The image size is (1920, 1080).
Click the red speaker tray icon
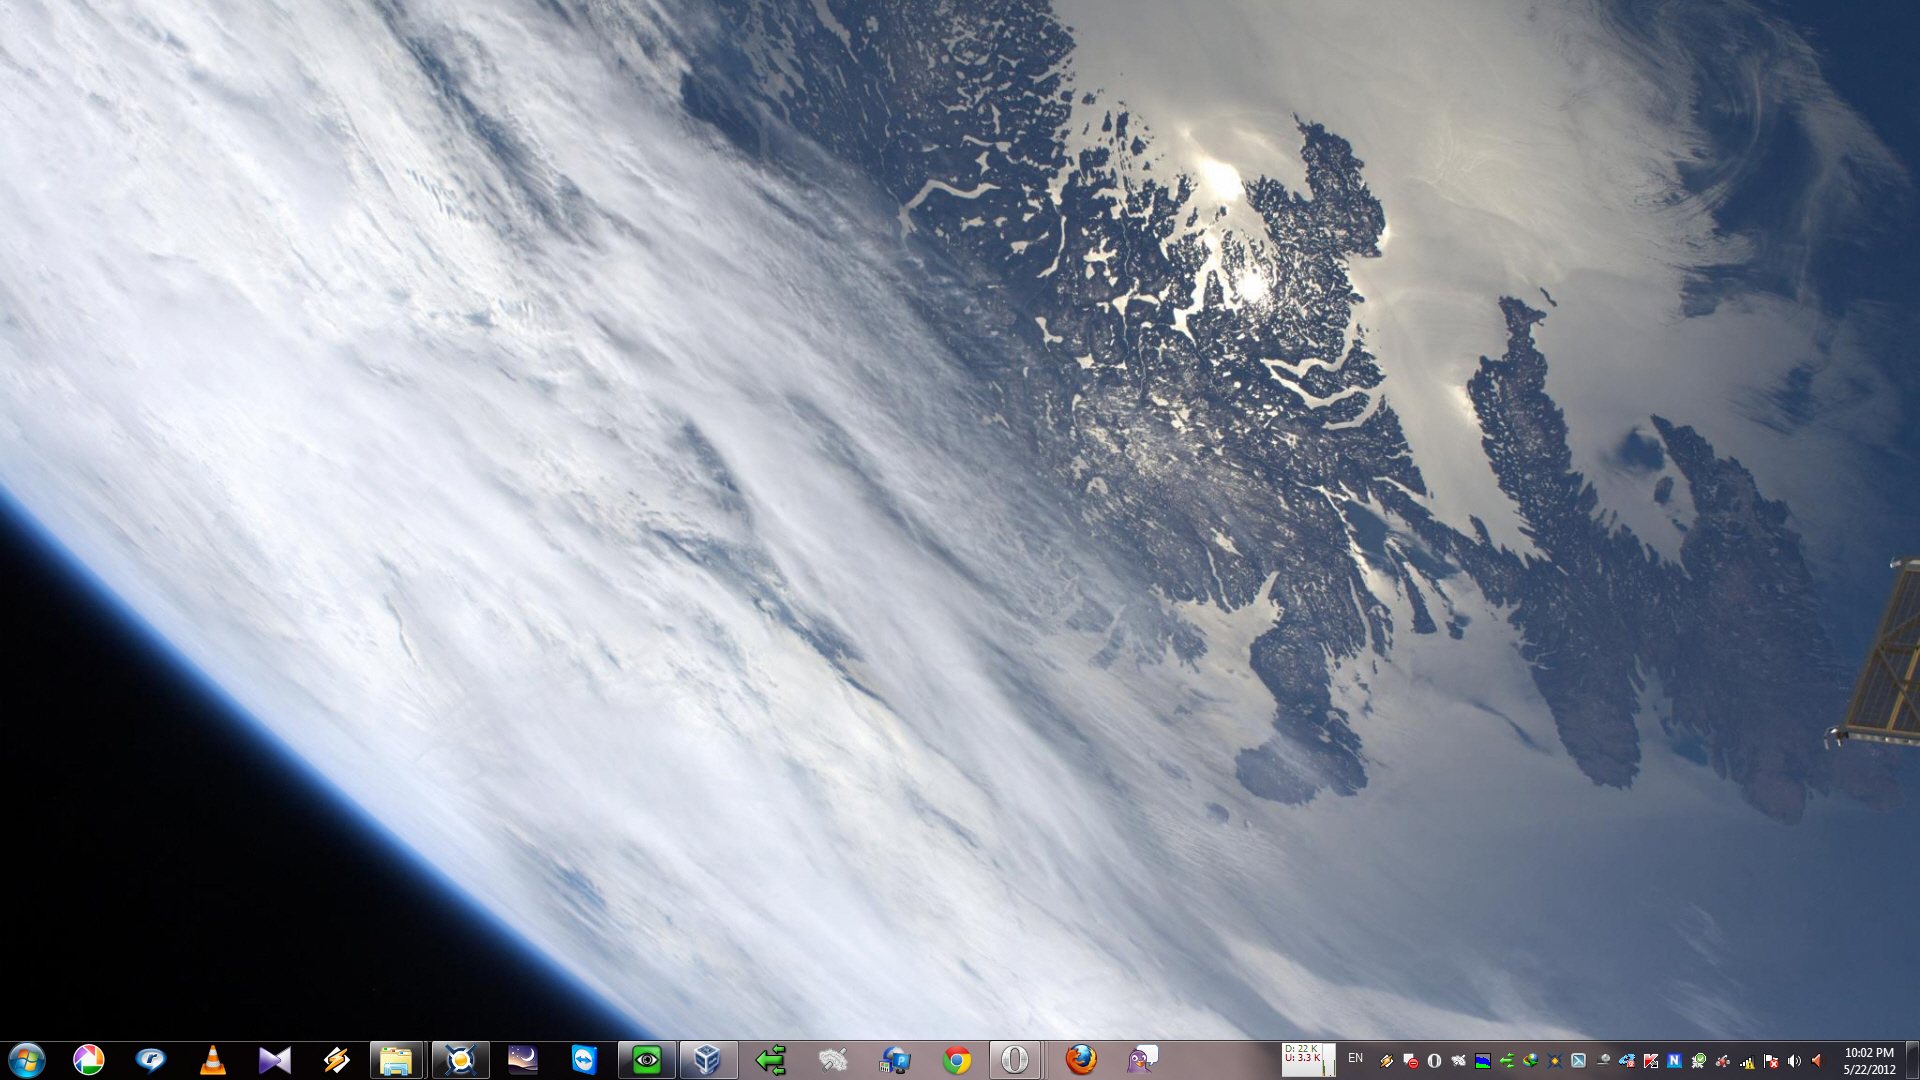coord(1817,1061)
